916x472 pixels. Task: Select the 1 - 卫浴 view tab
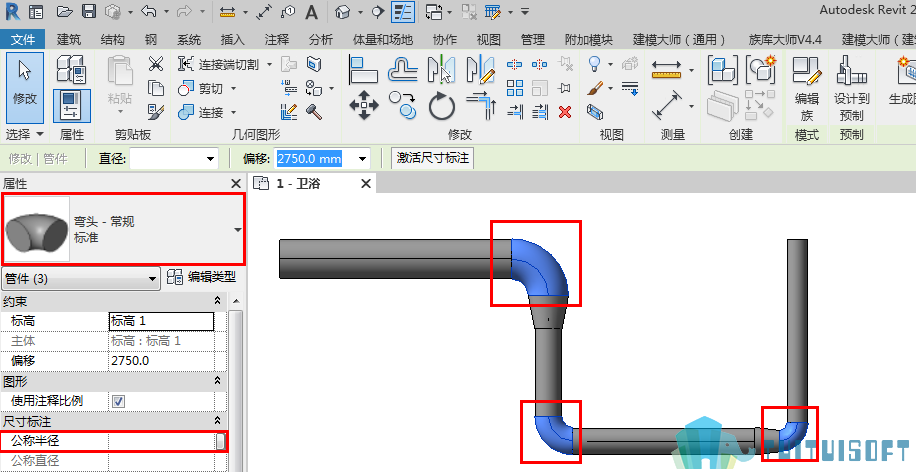(298, 183)
